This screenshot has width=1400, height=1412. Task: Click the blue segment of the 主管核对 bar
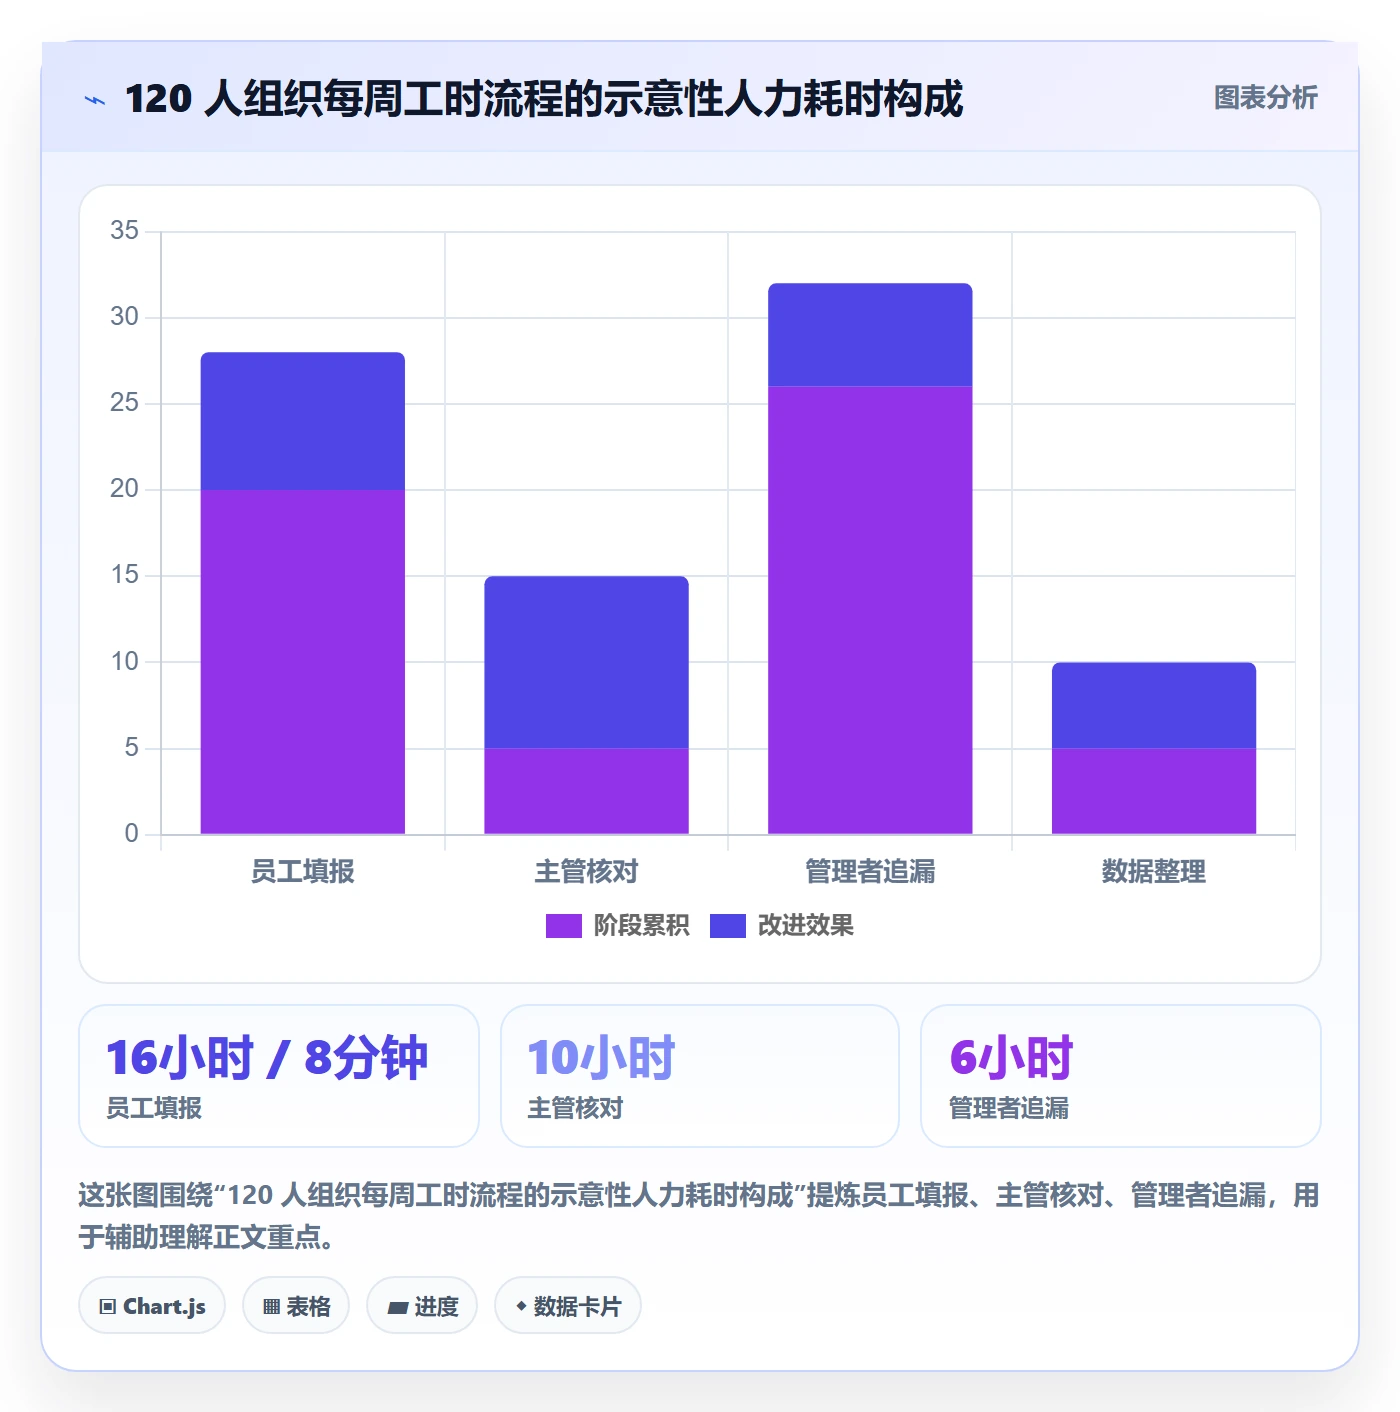tap(587, 662)
